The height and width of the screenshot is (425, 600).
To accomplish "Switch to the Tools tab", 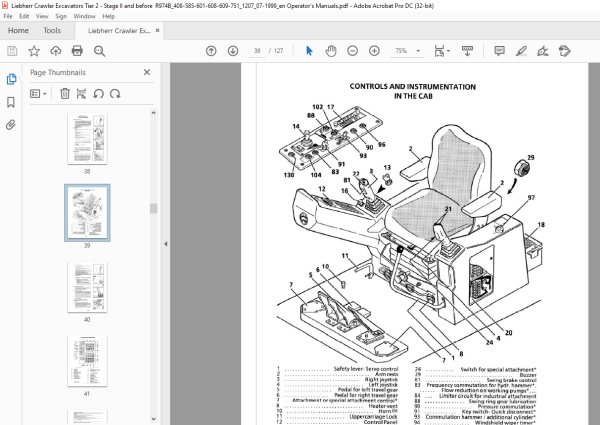I will [52, 30].
